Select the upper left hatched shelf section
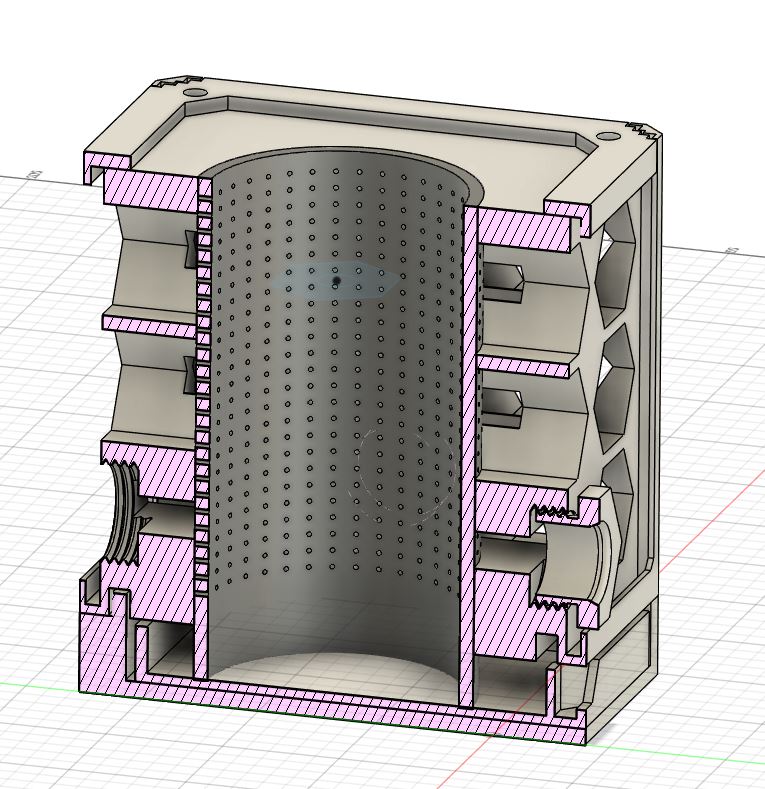 150,325
